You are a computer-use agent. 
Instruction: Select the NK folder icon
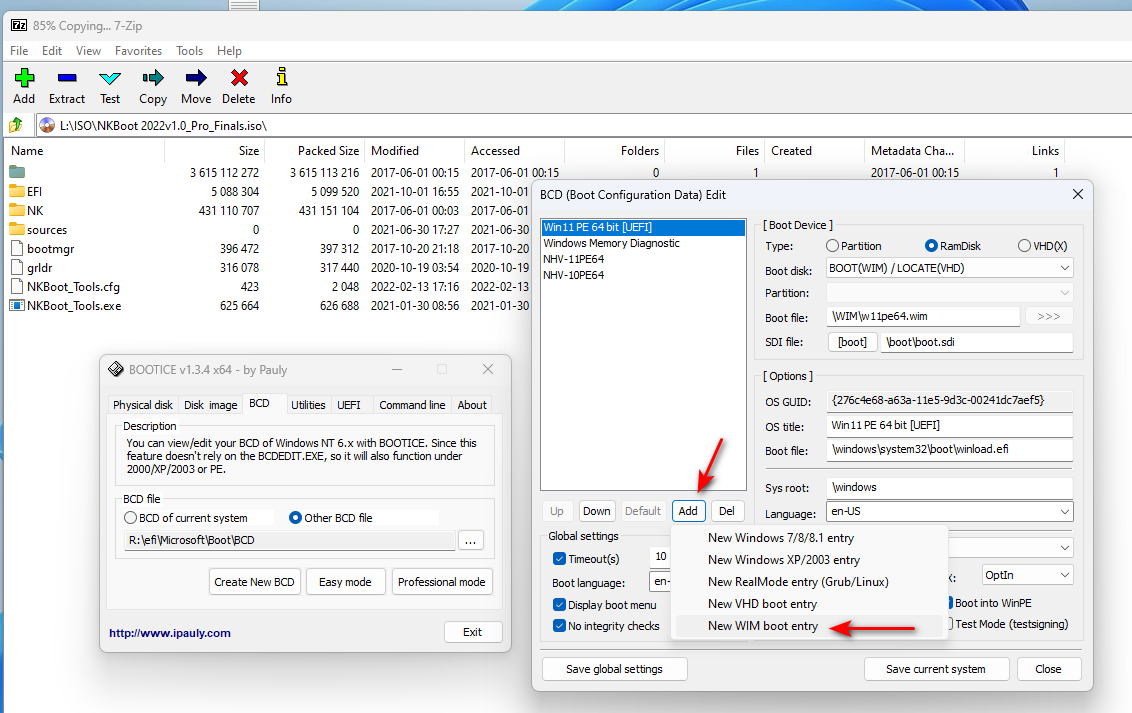(17, 210)
